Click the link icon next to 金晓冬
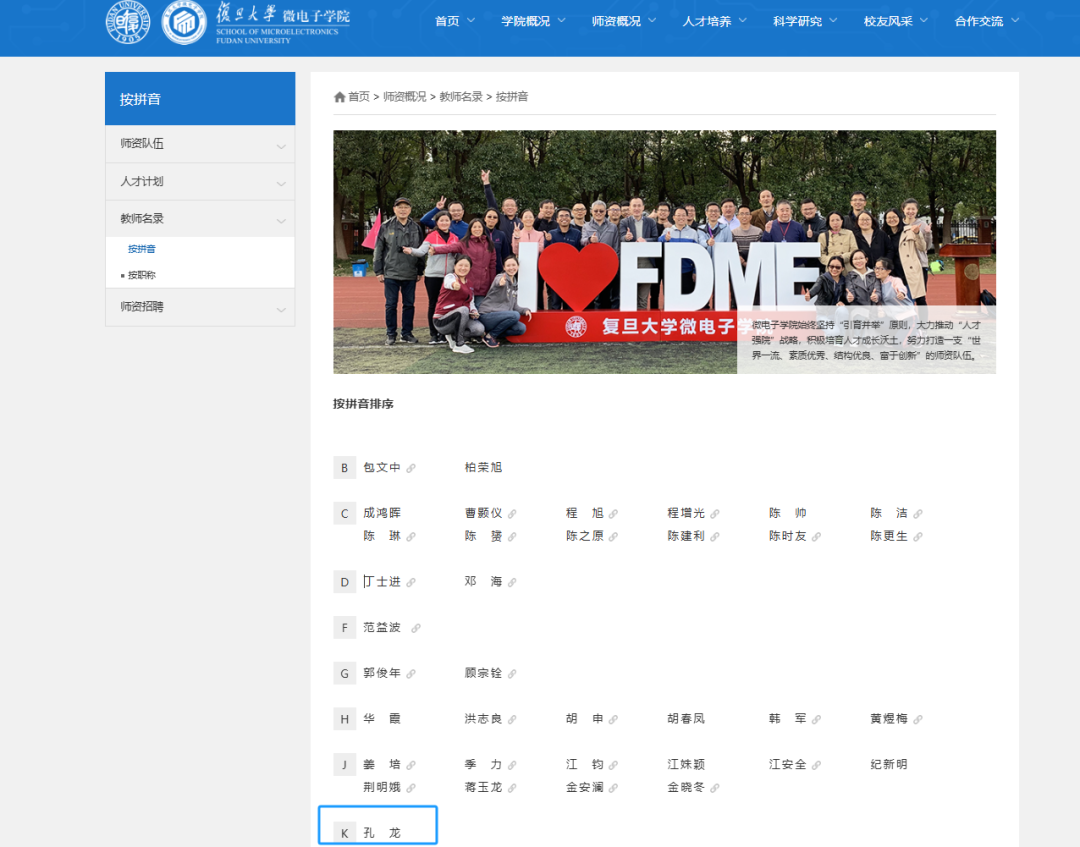Image resolution: width=1080 pixels, height=847 pixels. (715, 788)
